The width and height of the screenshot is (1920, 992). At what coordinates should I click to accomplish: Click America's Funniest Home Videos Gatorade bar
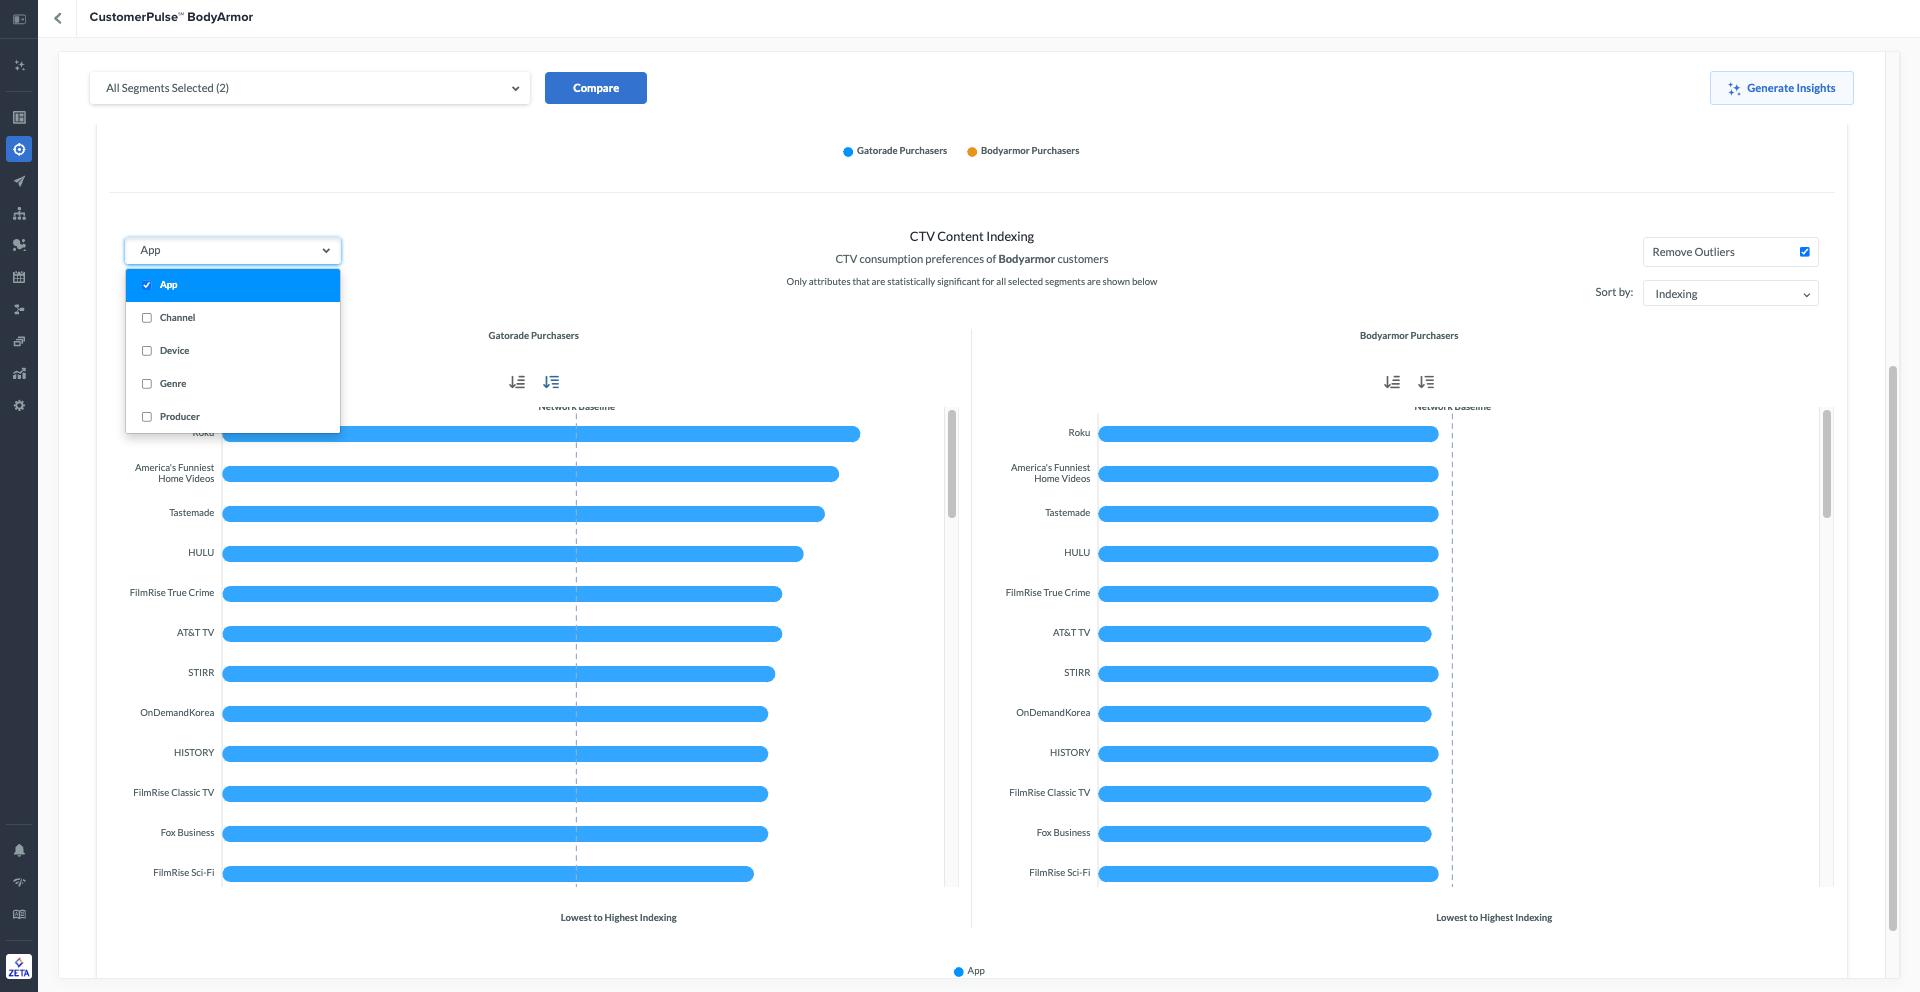530,474
